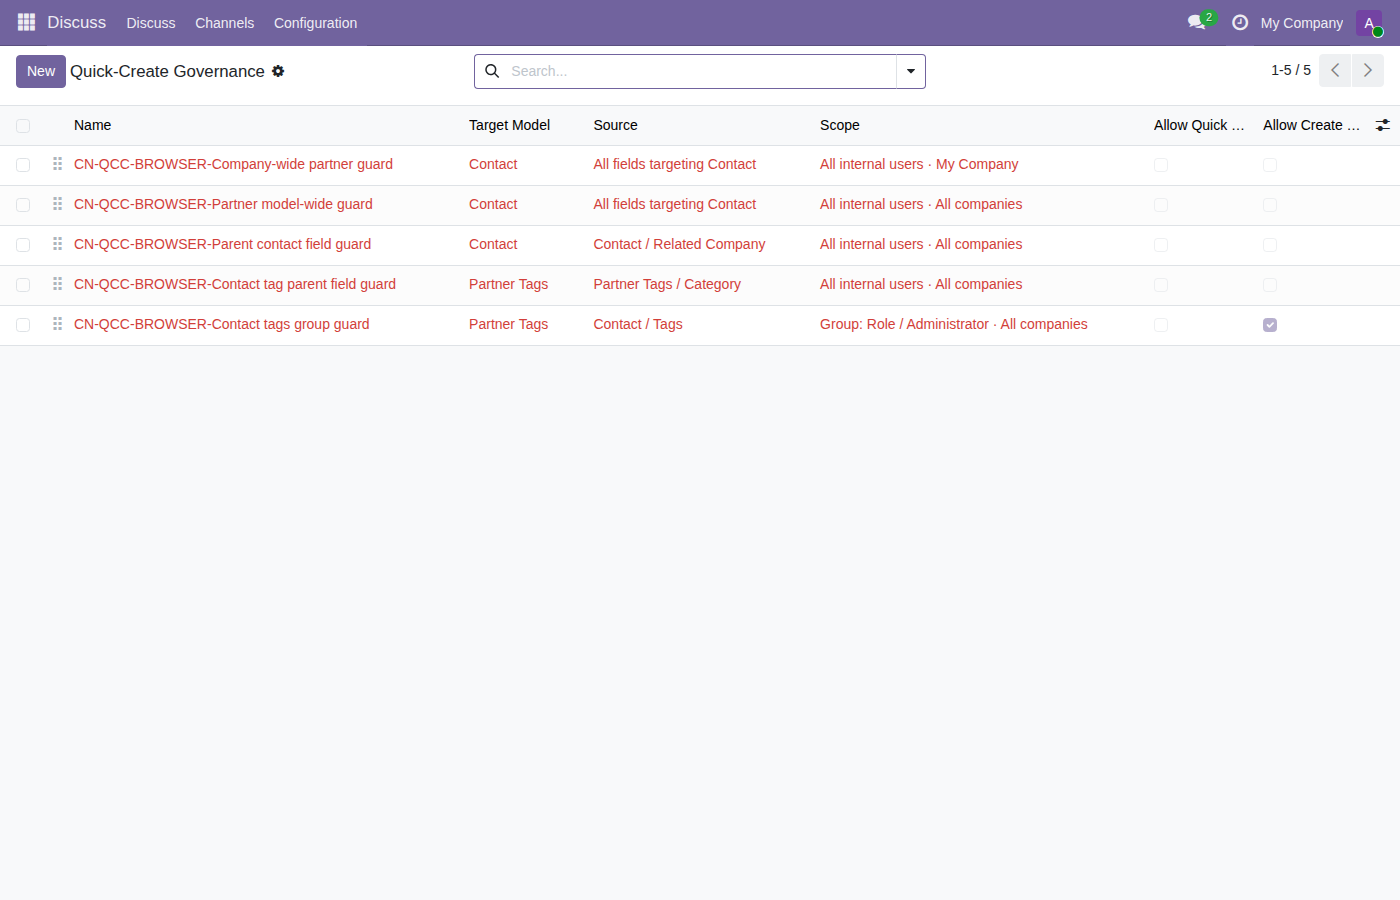Screen dimensions: 1400x900
Task: Click drag handle of Contact tag parent field row
Action: click(57, 284)
